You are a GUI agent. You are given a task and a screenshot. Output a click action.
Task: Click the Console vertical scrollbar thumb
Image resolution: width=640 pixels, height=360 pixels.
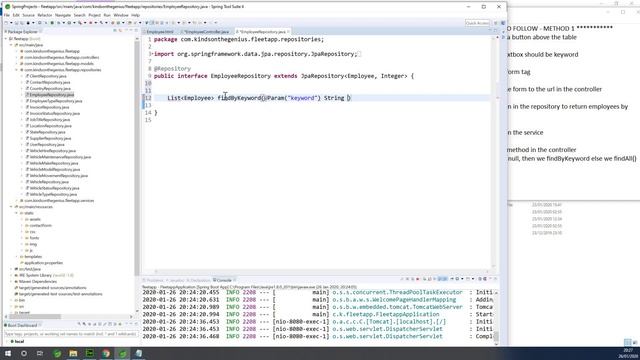pos(496,336)
